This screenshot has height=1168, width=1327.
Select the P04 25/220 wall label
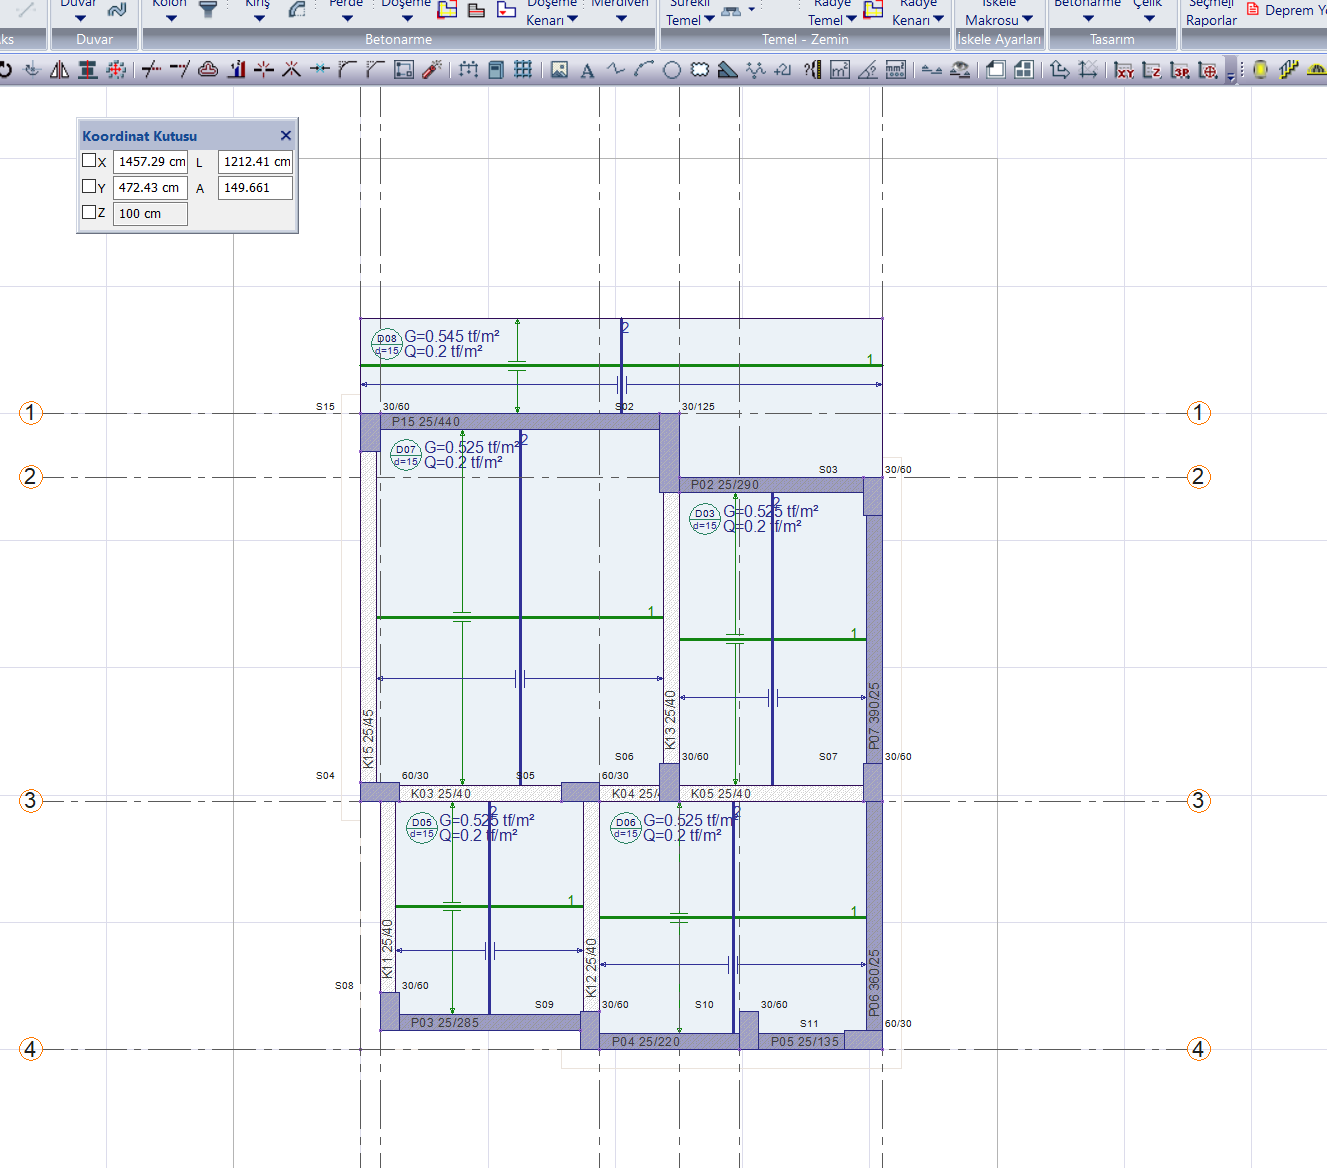(646, 1042)
